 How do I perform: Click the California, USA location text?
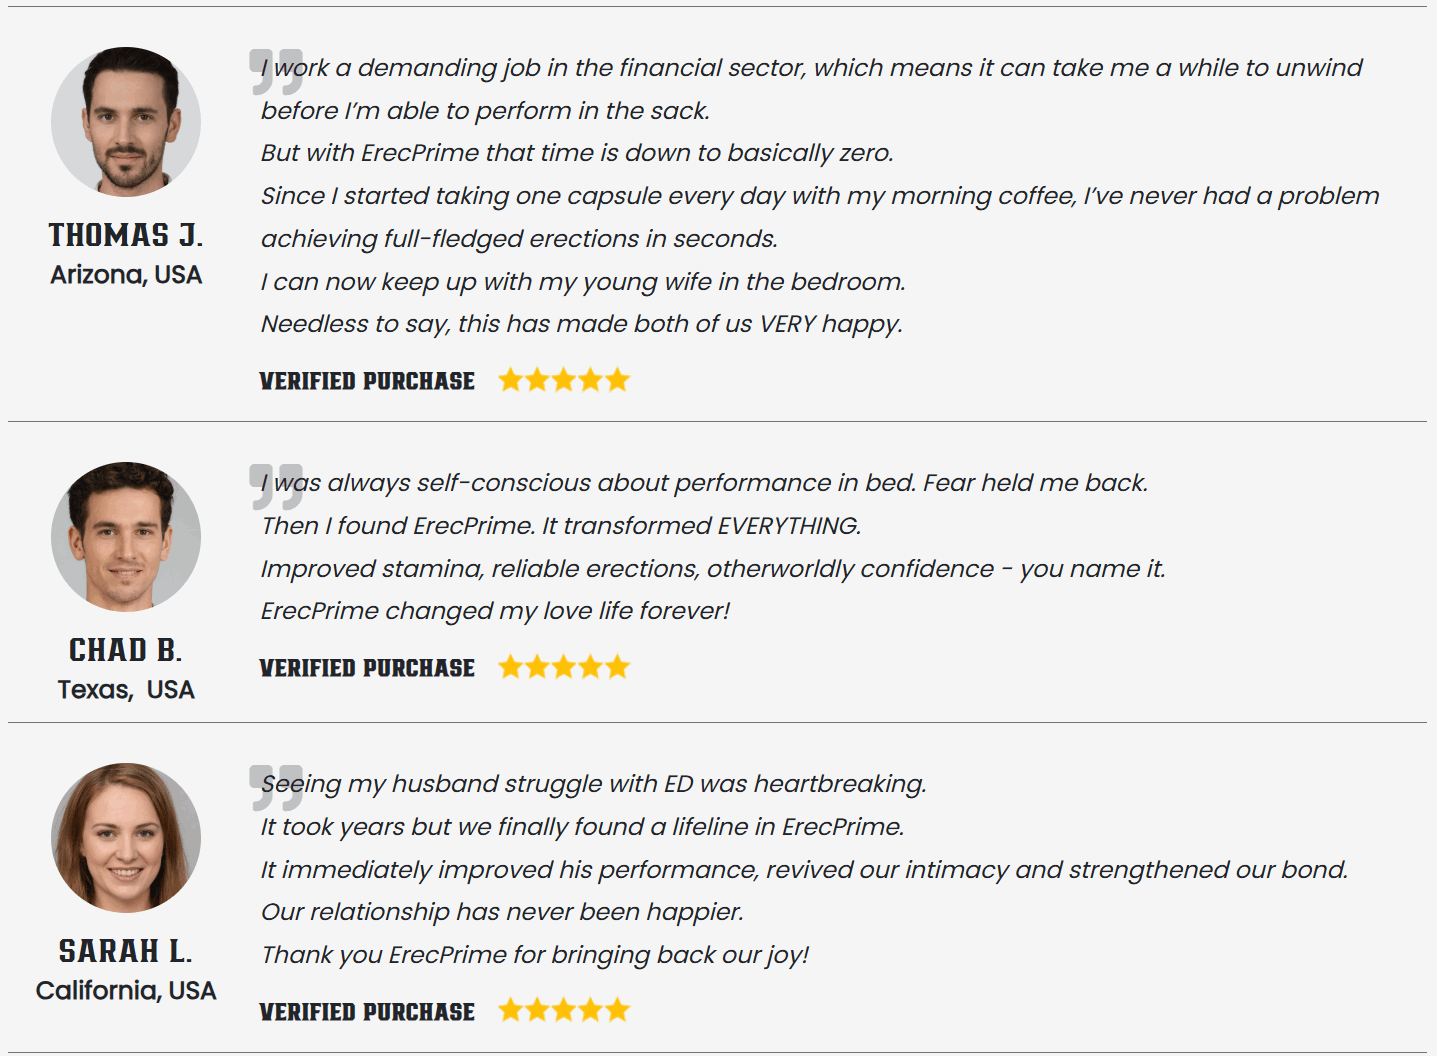pos(126,991)
